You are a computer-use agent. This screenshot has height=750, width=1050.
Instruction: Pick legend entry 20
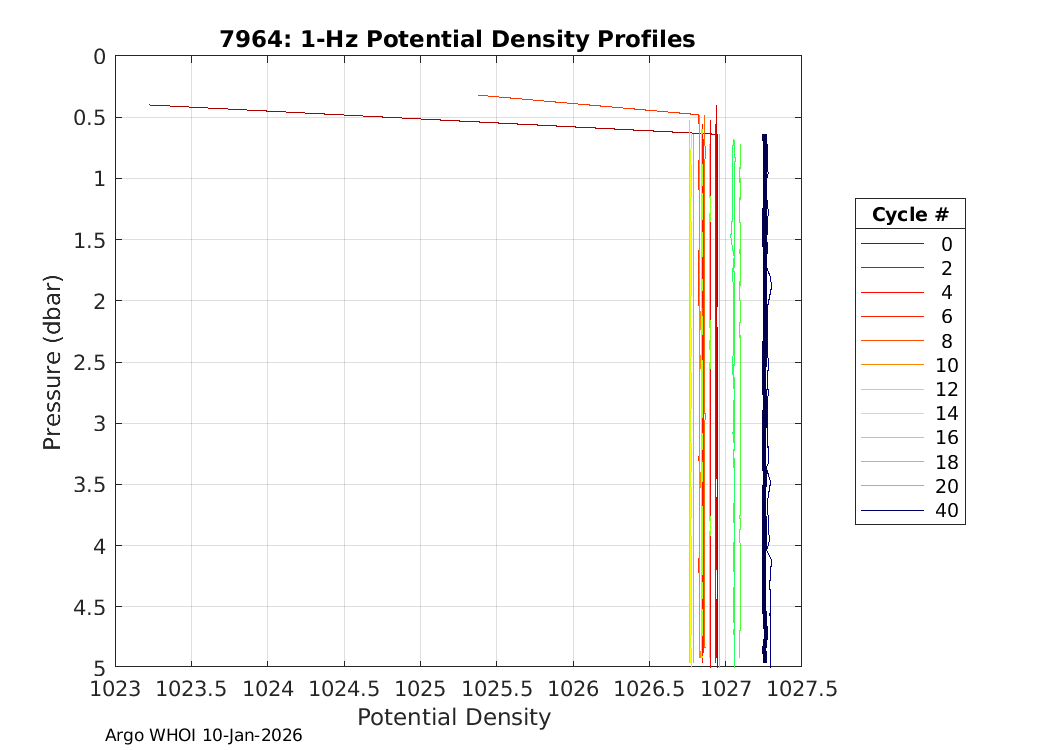pos(945,487)
